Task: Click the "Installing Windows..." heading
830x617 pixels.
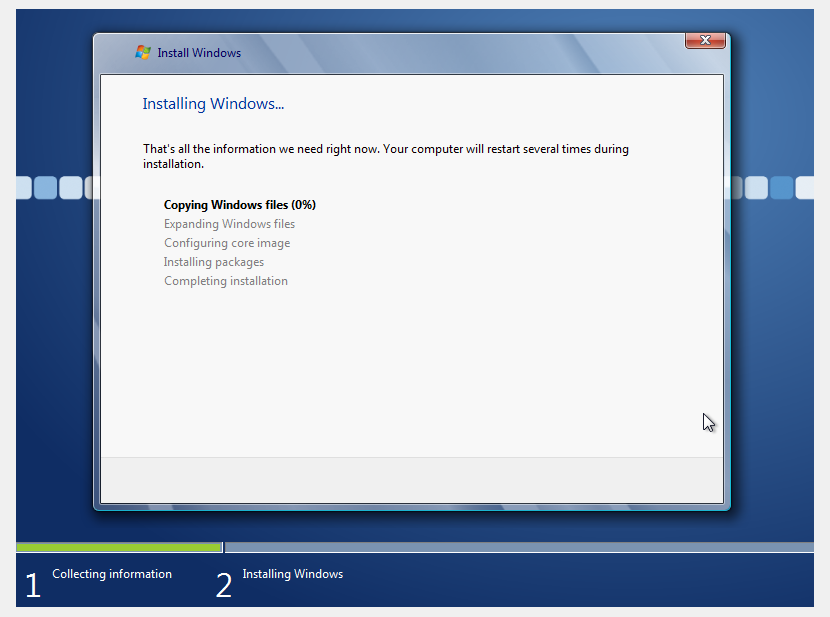Action: (x=213, y=104)
